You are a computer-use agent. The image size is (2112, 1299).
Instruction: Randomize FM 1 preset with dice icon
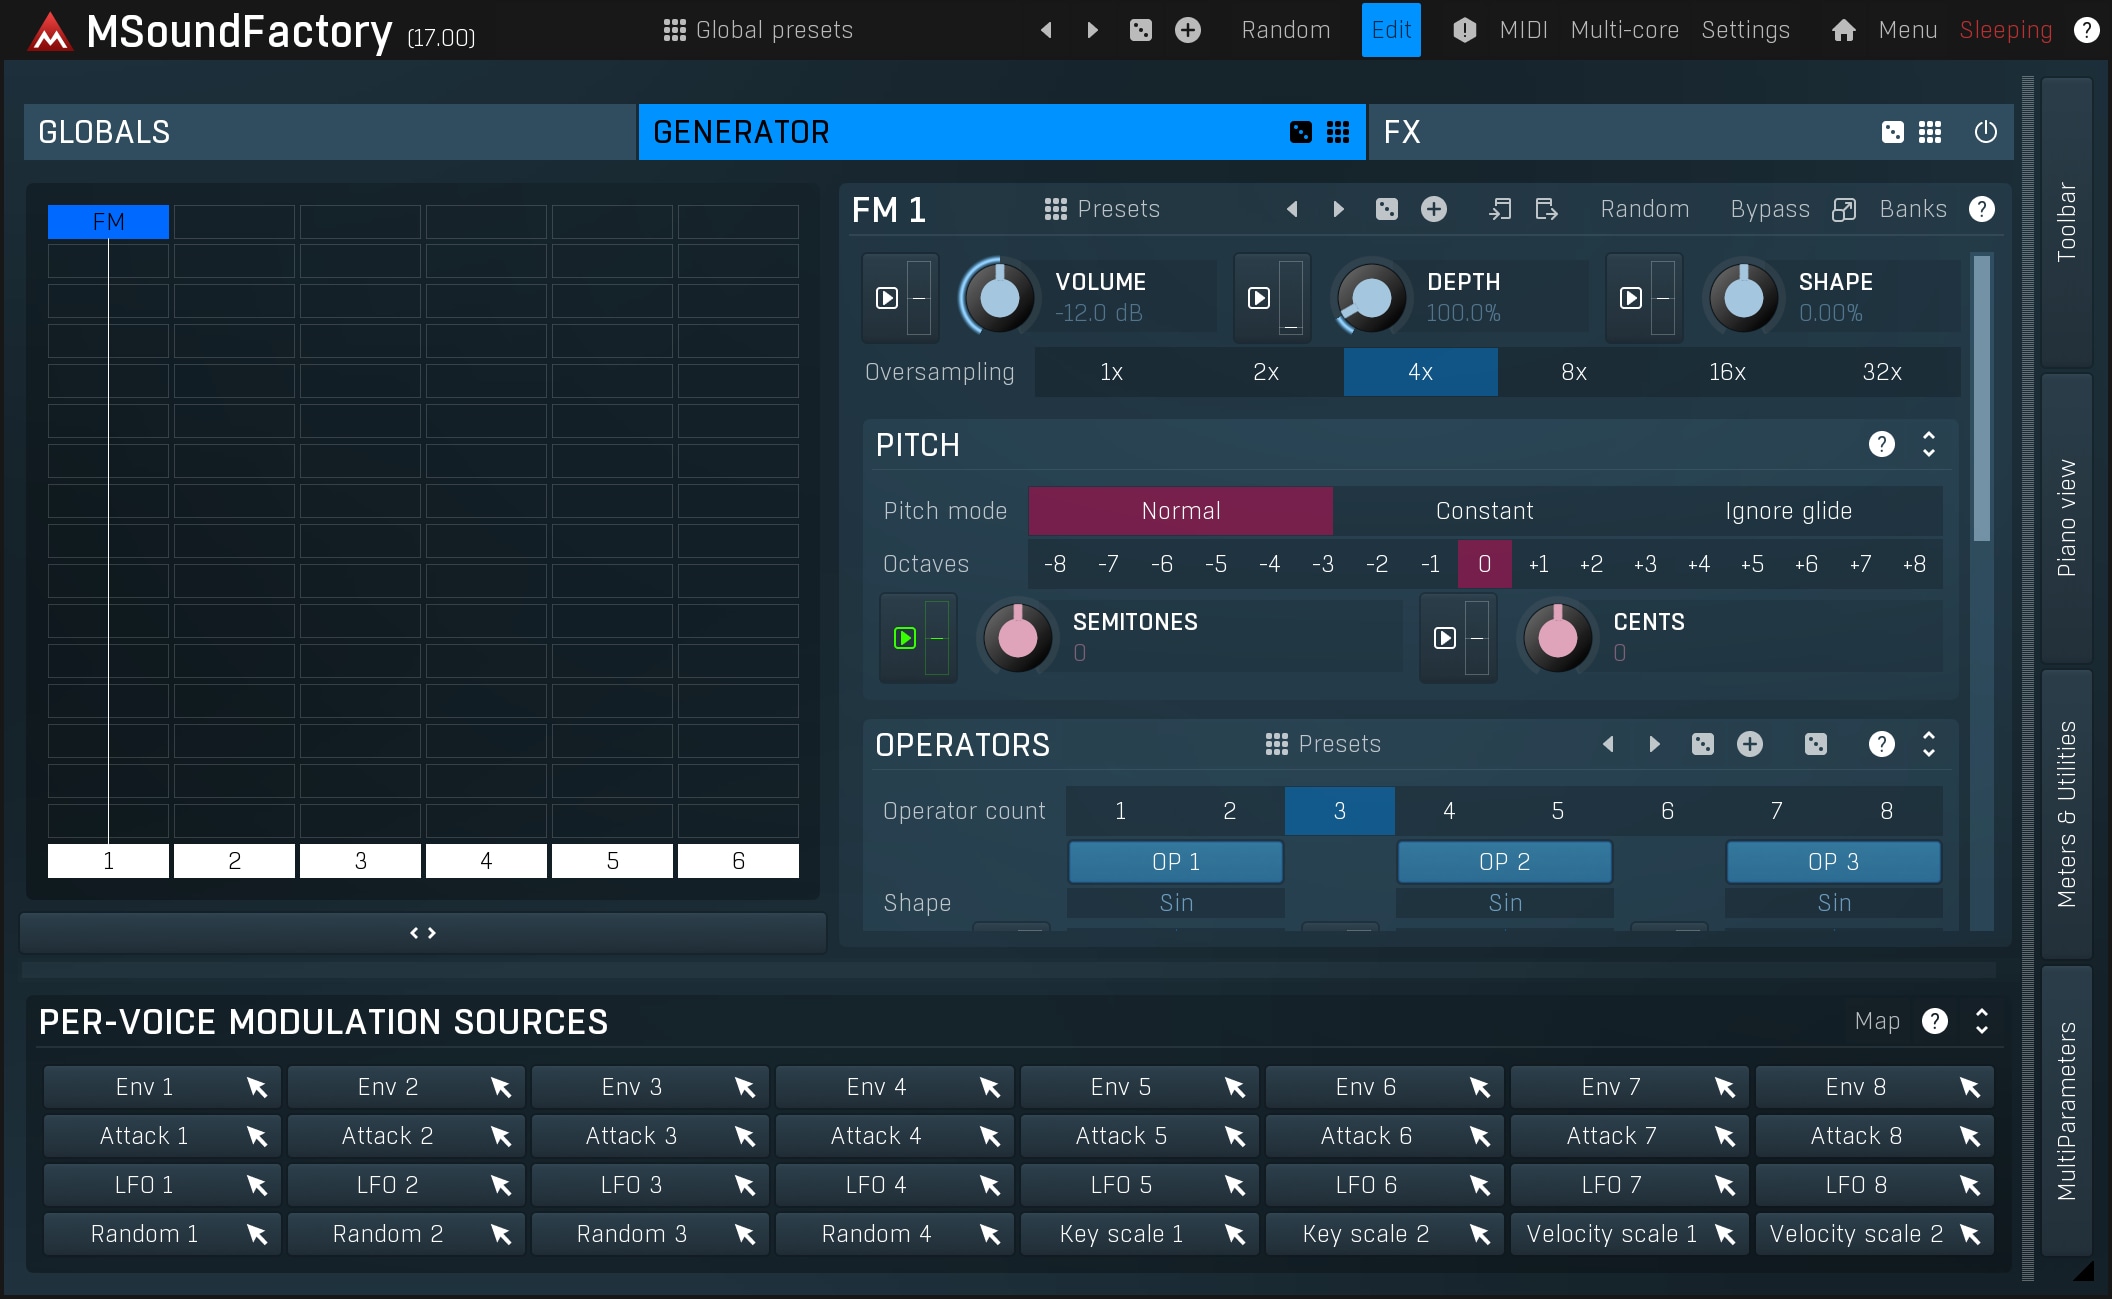tap(1386, 209)
